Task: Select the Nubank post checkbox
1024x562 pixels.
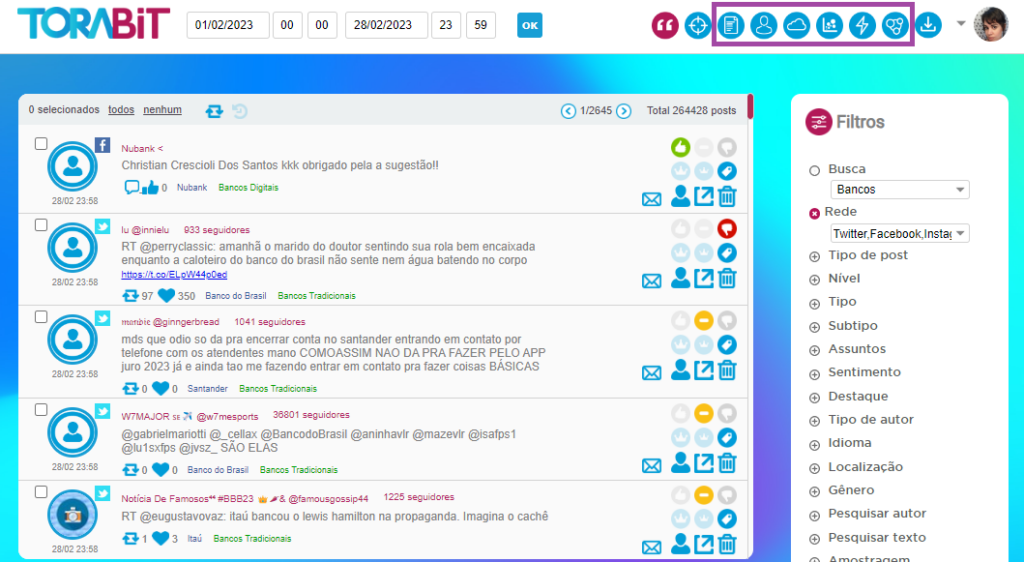Action: 40,144
